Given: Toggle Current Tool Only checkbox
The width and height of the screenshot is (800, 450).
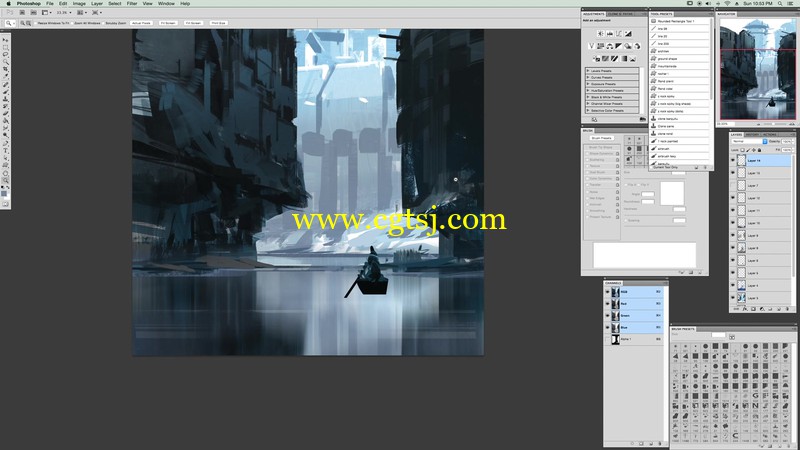Looking at the screenshot, I should pyautogui.click(x=651, y=167).
